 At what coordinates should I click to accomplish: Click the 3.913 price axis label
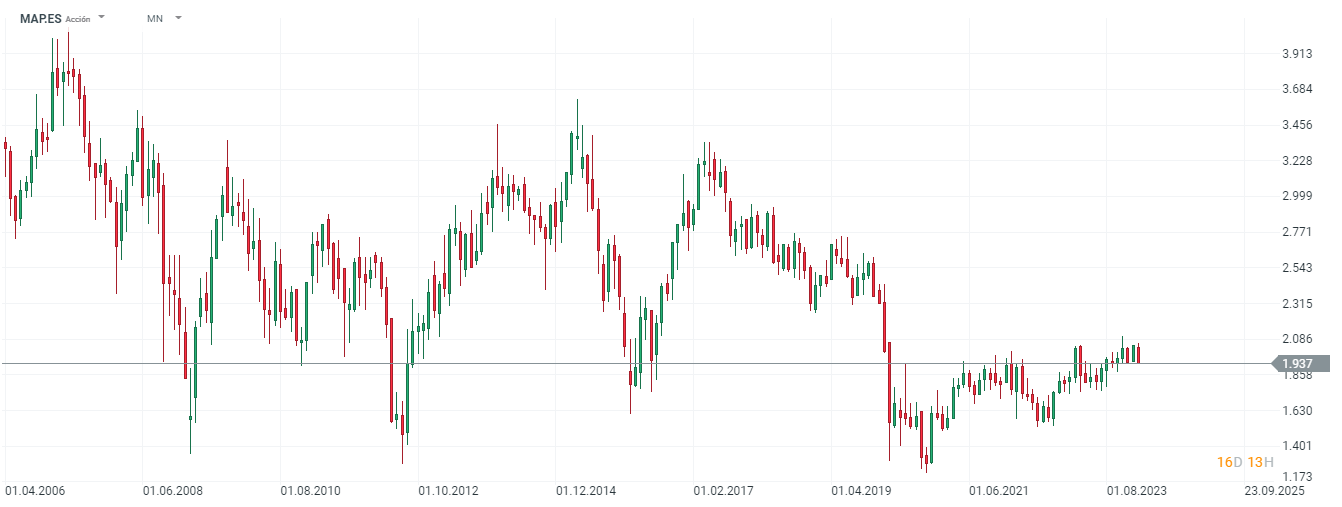pyautogui.click(x=1298, y=54)
